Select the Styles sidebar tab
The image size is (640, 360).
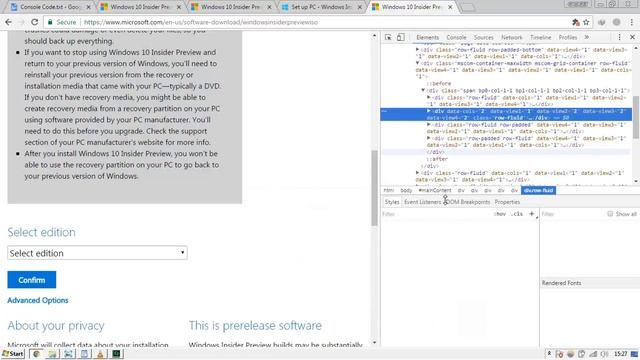click(392, 202)
